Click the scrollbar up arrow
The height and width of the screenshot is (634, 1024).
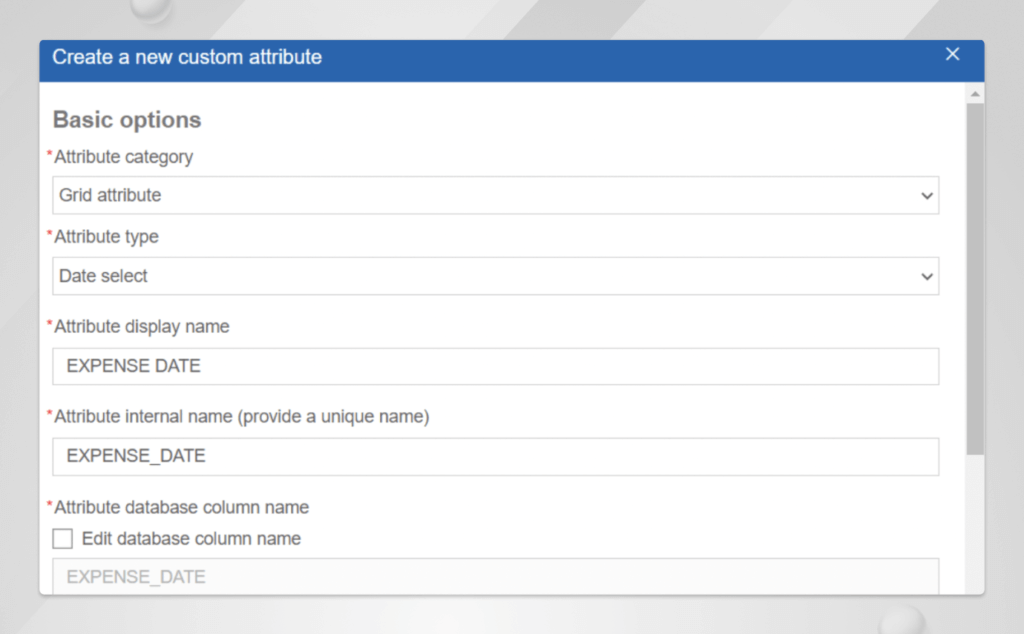coord(975,94)
